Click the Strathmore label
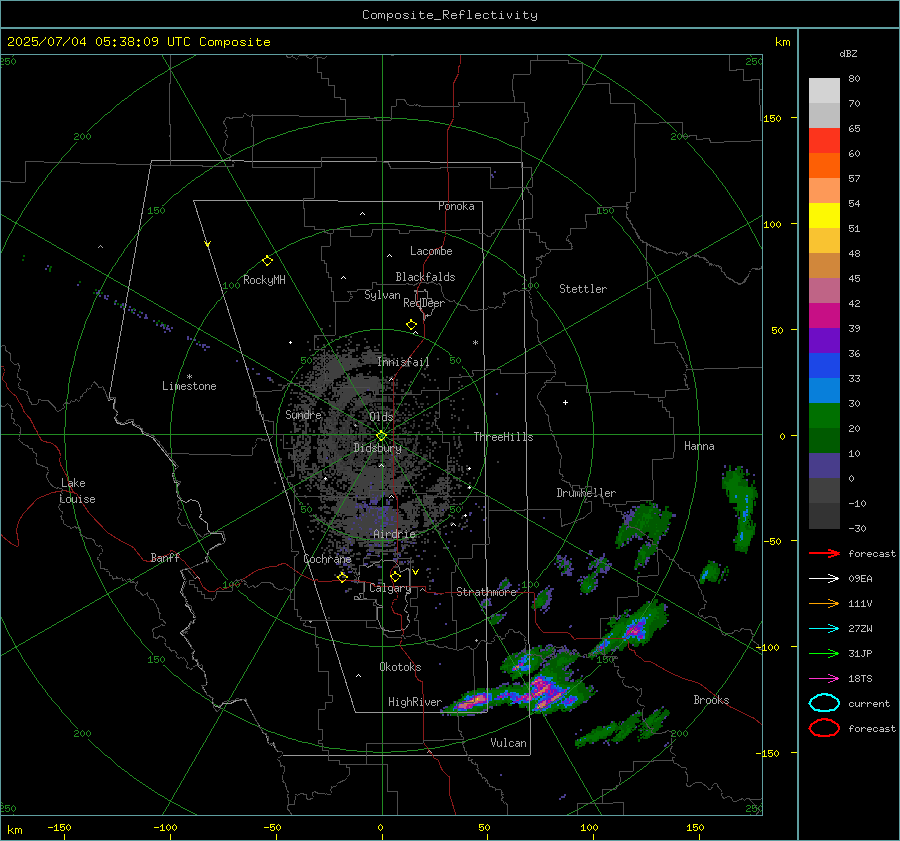Image resolution: width=900 pixels, height=841 pixels. point(487,592)
